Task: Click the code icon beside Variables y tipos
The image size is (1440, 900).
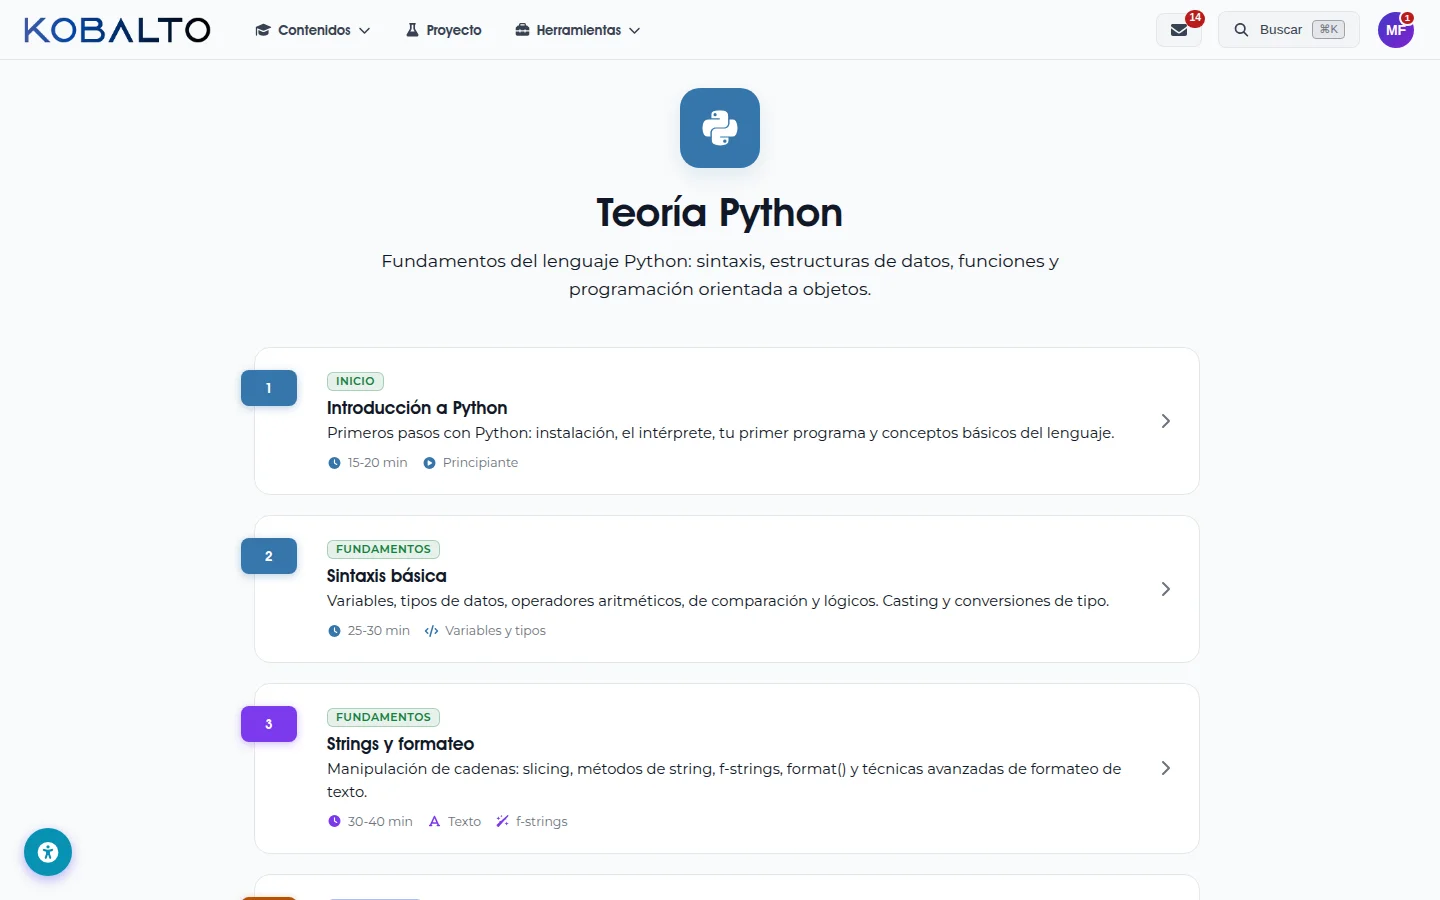Action: tap(431, 631)
